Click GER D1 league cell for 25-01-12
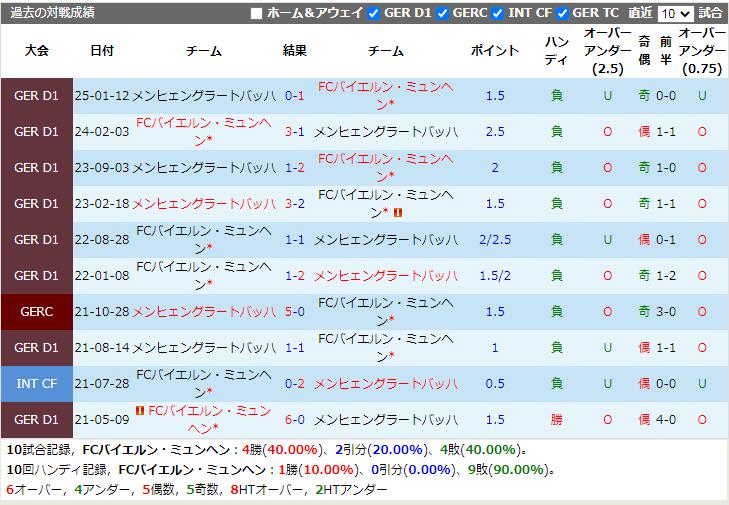 pyautogui.click(x=37, y=96)
